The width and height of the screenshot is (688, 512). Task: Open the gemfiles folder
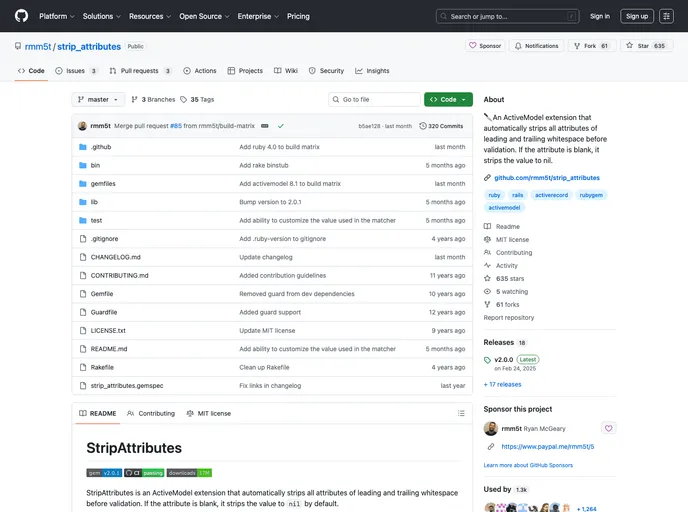(103, 184)
